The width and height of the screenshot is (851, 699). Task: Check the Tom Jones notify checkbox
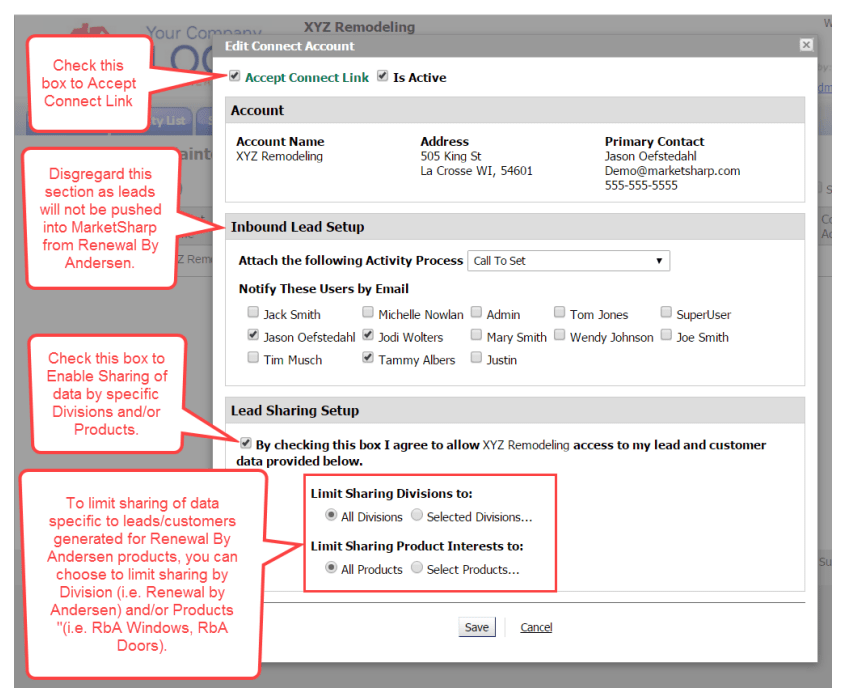pyautogui.click(x=560, y=312)
